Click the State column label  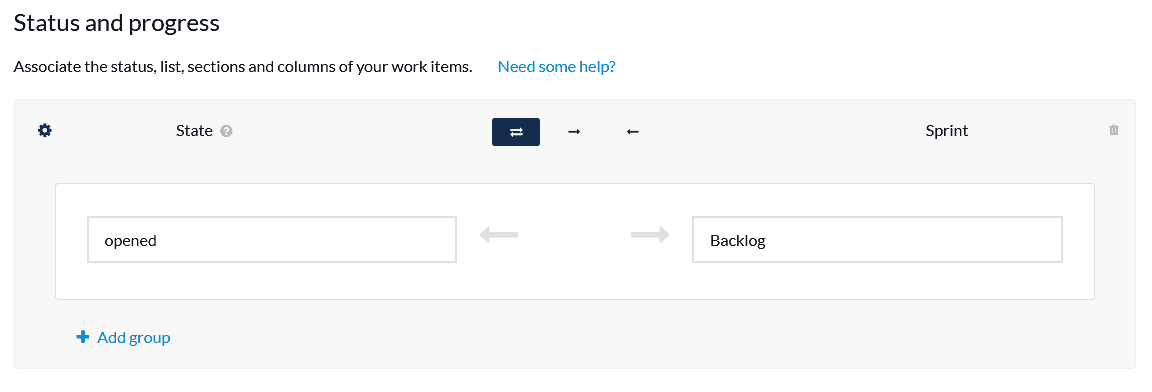[x=194, y=131]
